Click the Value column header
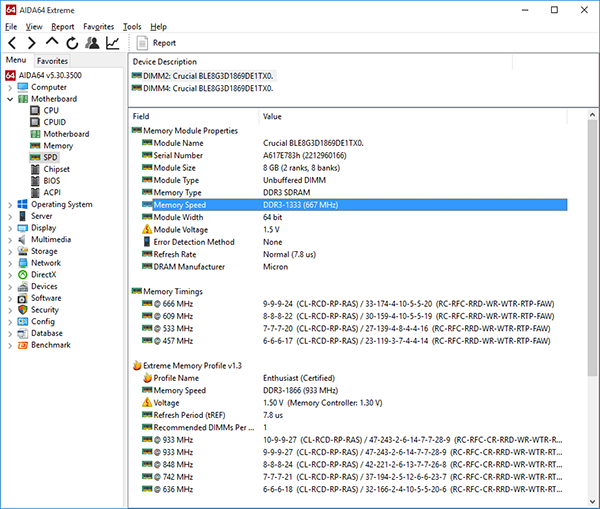The image size is (600, 509). (x=413, y=116)
